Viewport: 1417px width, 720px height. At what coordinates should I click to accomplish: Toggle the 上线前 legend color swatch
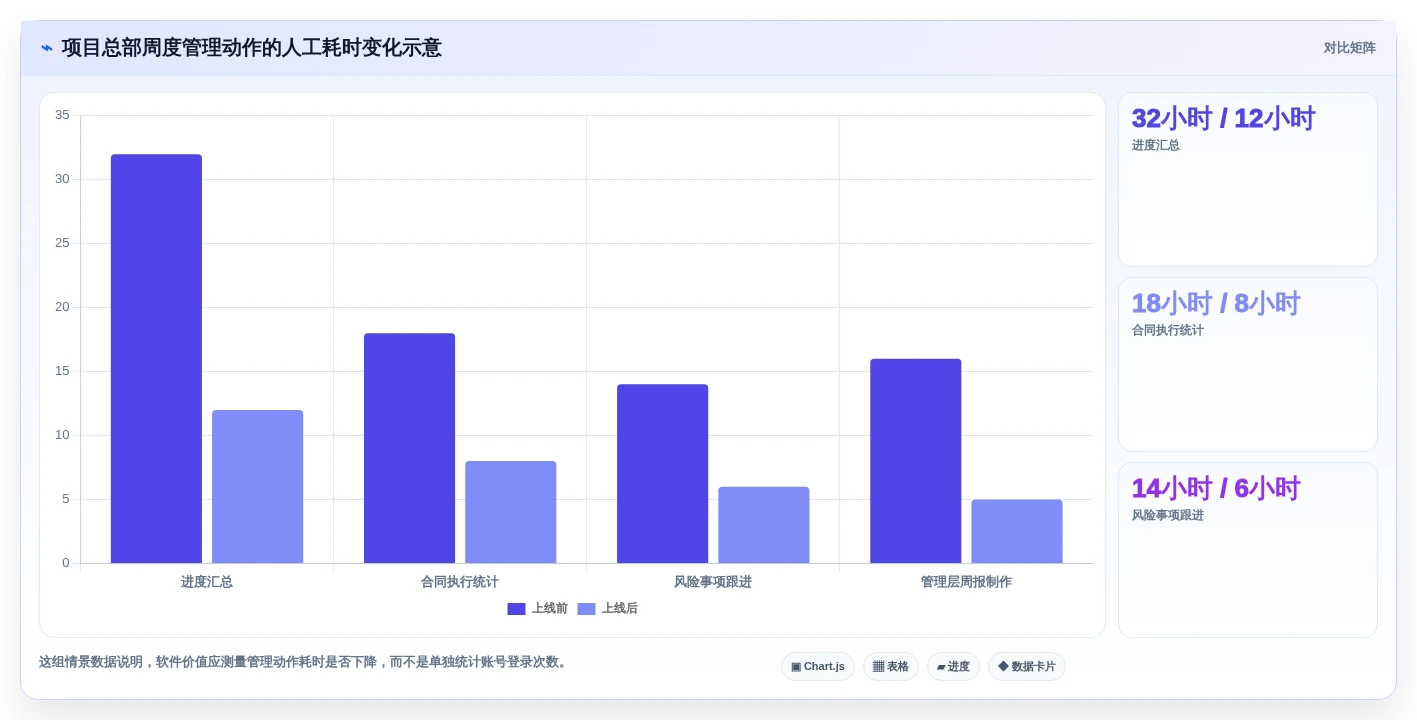point(516,609)
